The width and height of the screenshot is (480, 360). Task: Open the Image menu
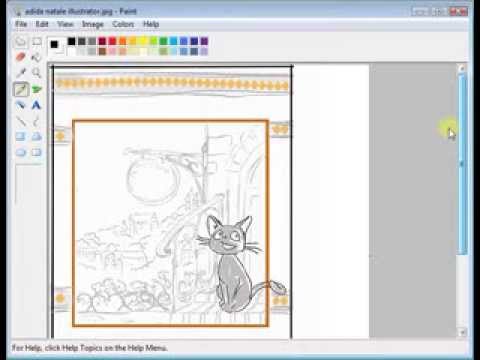tap(93, 24)
